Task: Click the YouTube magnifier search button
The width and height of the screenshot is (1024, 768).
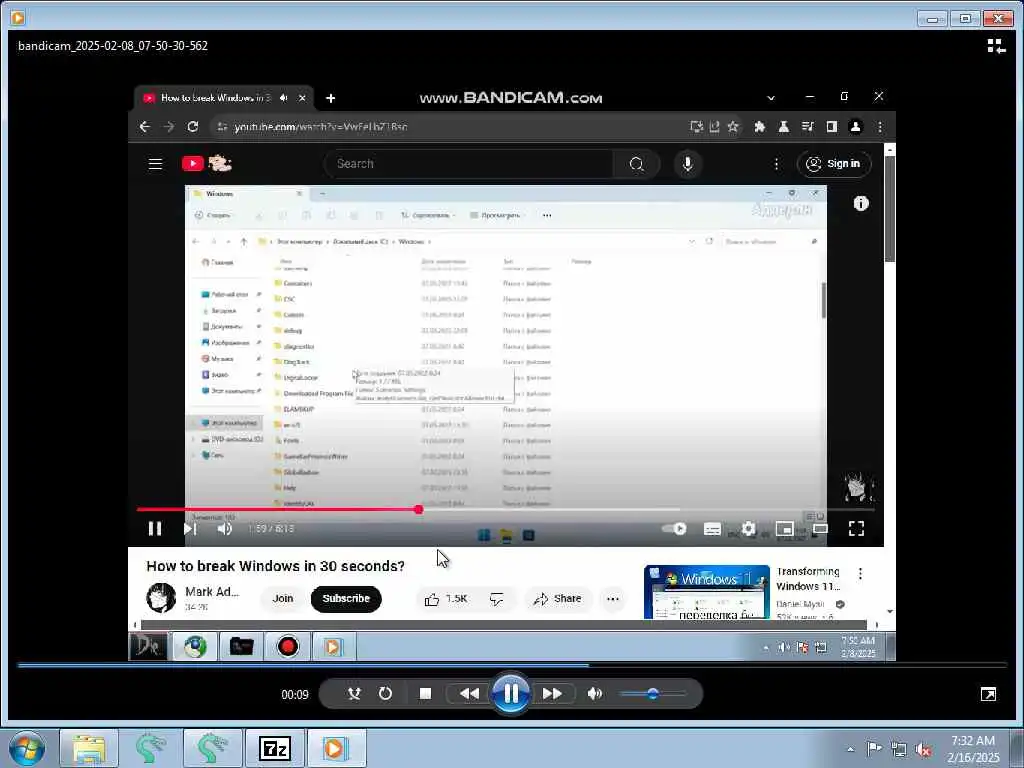Action: pyautogui.click(x=637, y=164)
